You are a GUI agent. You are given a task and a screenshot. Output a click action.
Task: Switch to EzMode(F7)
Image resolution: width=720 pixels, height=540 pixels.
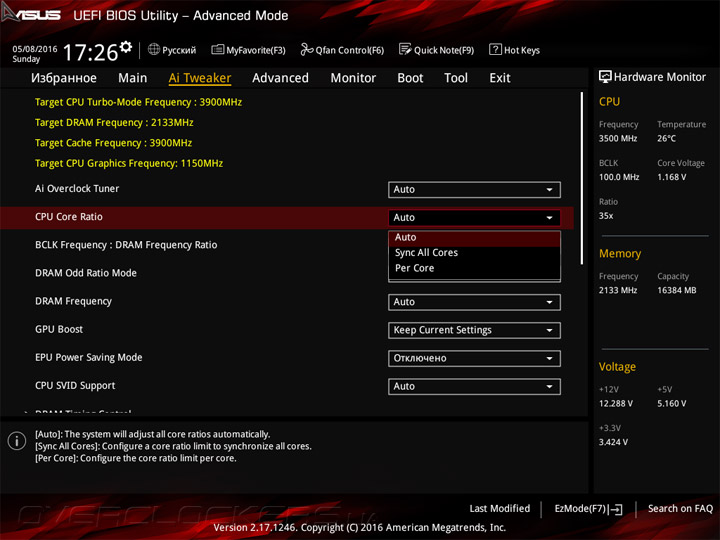coord(588,509)
